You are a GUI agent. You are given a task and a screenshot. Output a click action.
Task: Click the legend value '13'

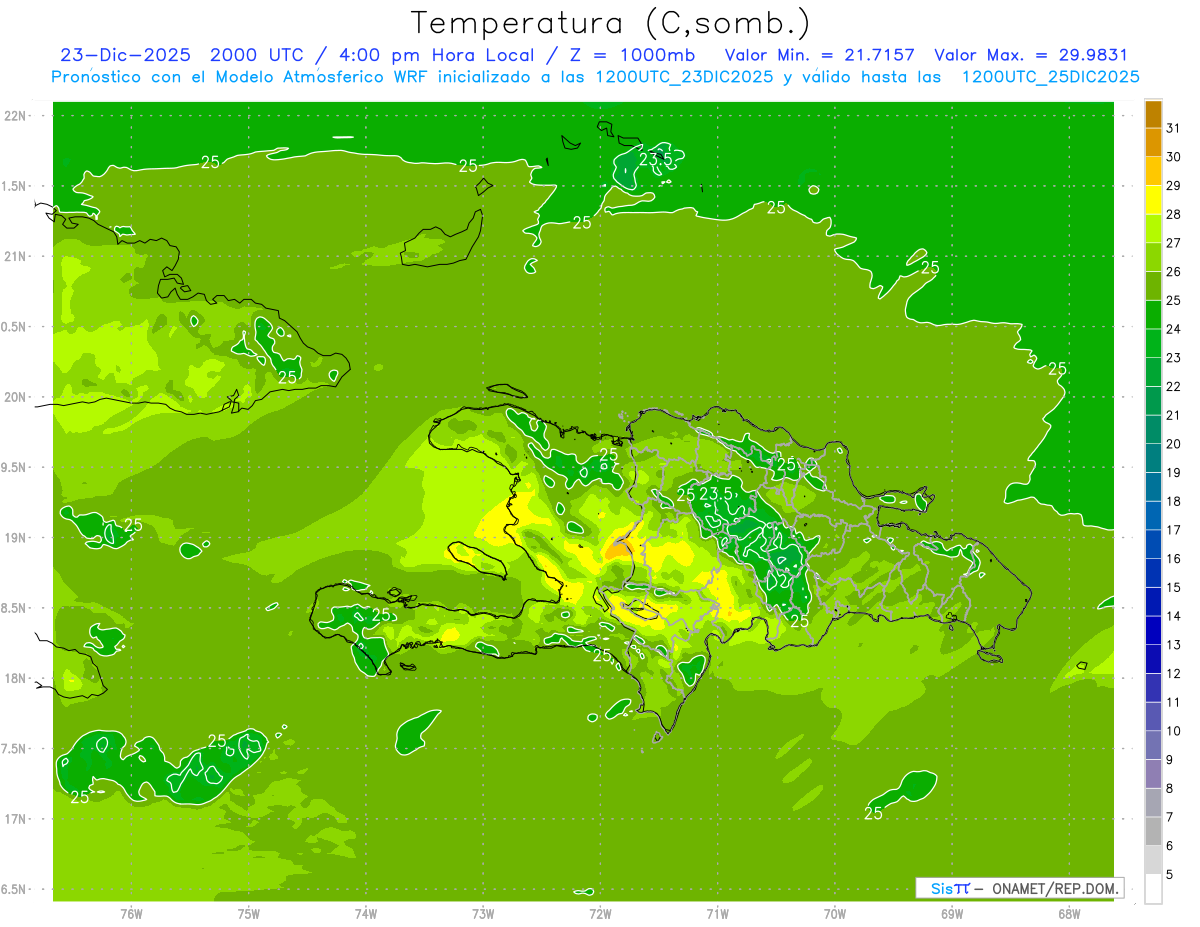(x=1174, y=645)
